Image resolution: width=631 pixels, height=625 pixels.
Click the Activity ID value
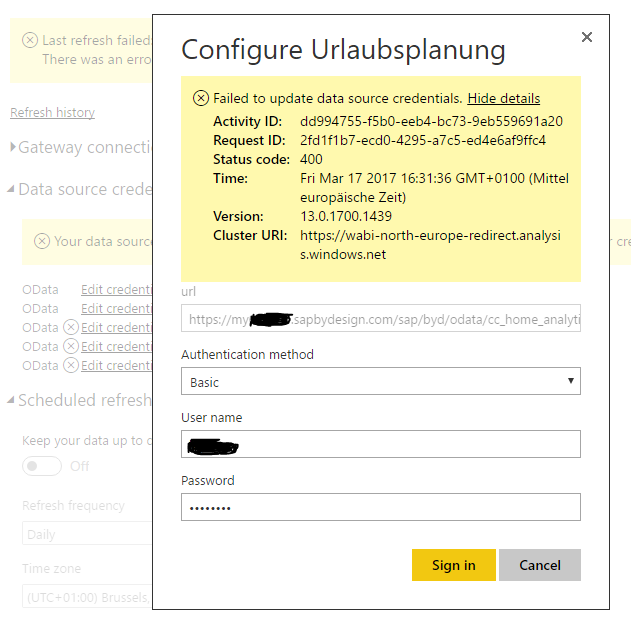431,121
